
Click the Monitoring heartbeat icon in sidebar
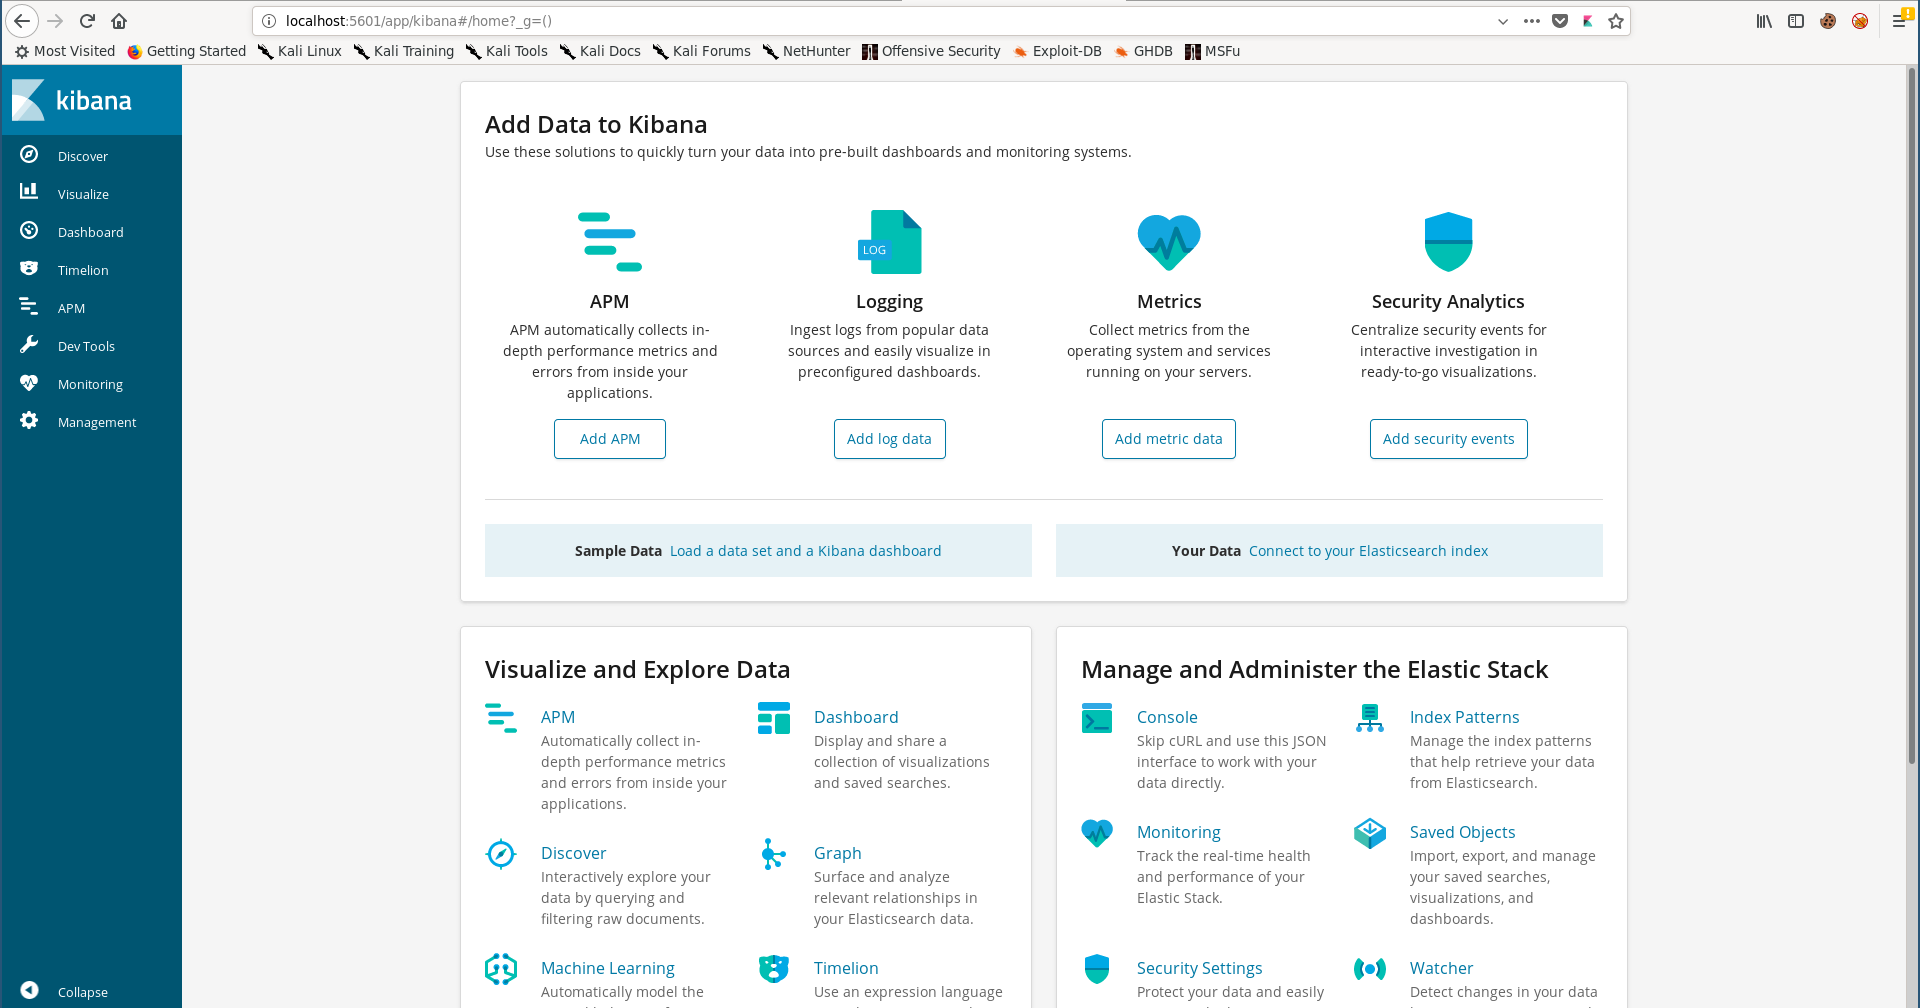click(29, 383)
